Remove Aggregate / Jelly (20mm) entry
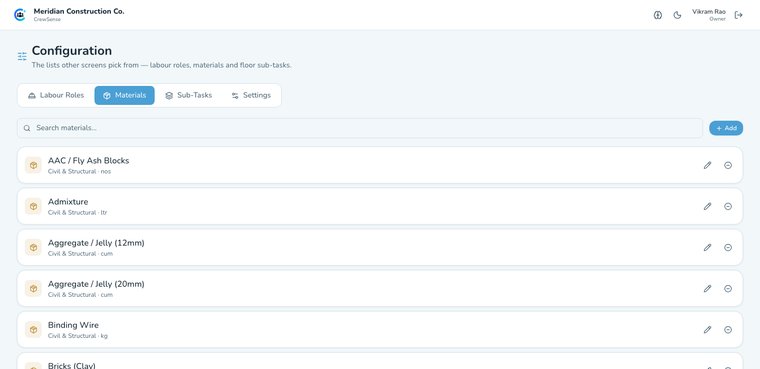Screen dimensions: 760x369 click(x=728, y=289)
